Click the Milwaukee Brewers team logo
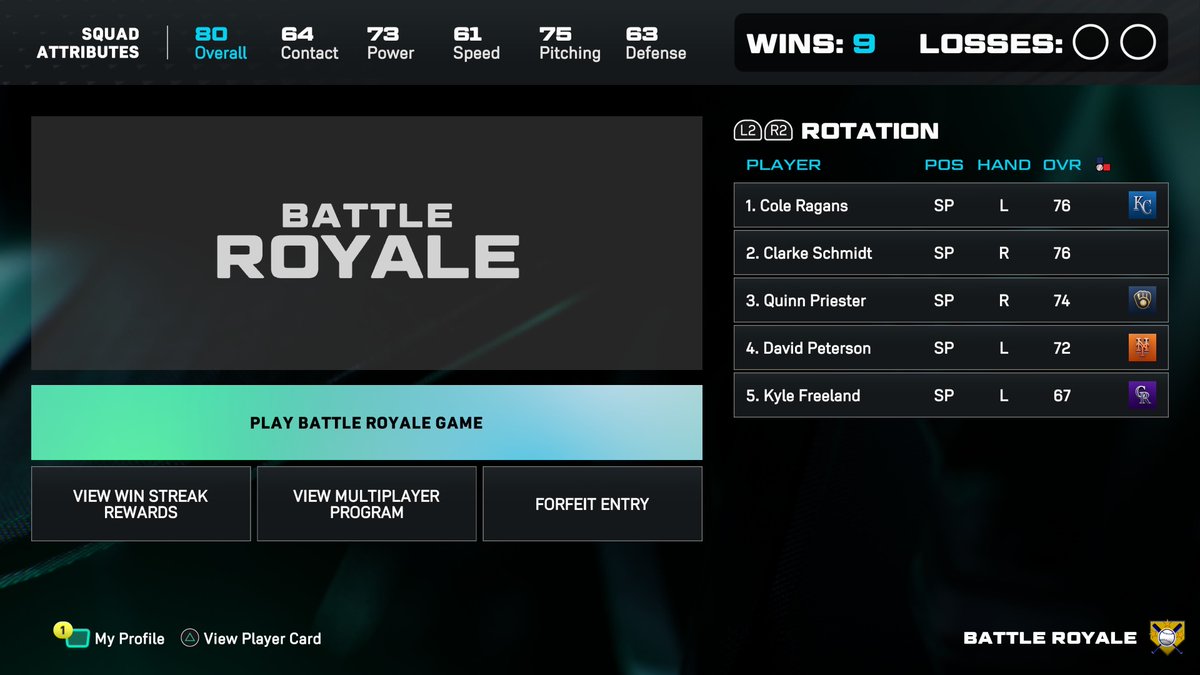1200x675 pixels. pos(1142,301)
